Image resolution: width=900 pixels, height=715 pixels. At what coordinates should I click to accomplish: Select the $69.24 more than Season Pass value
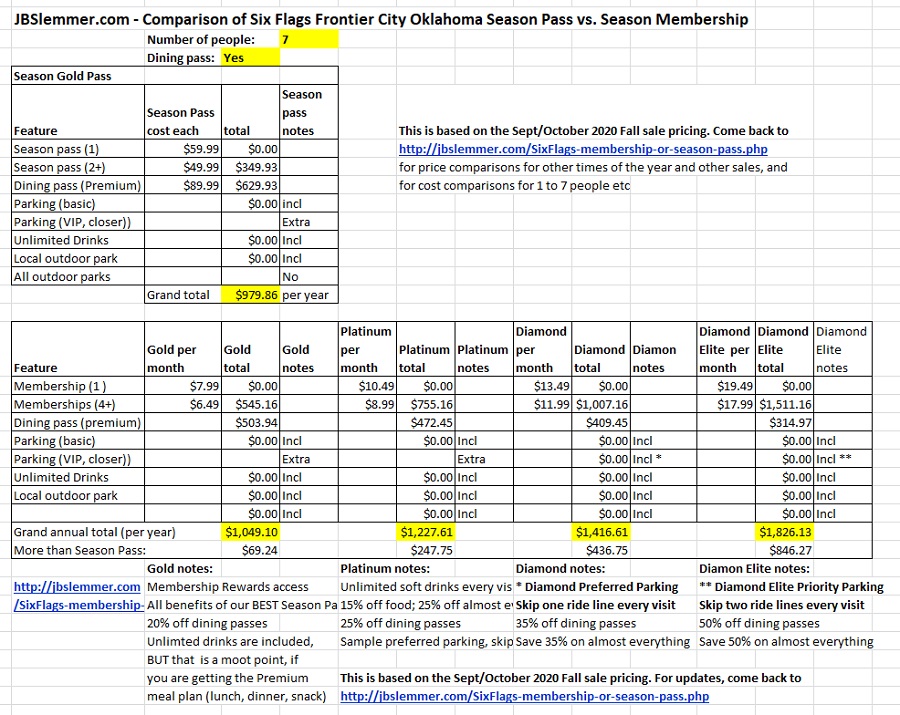[251, 550]
